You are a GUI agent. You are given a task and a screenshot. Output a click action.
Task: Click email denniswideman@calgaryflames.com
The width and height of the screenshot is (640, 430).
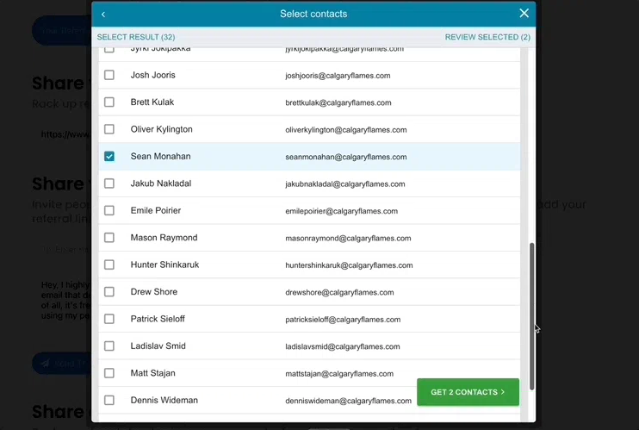(x=348, y=401)
